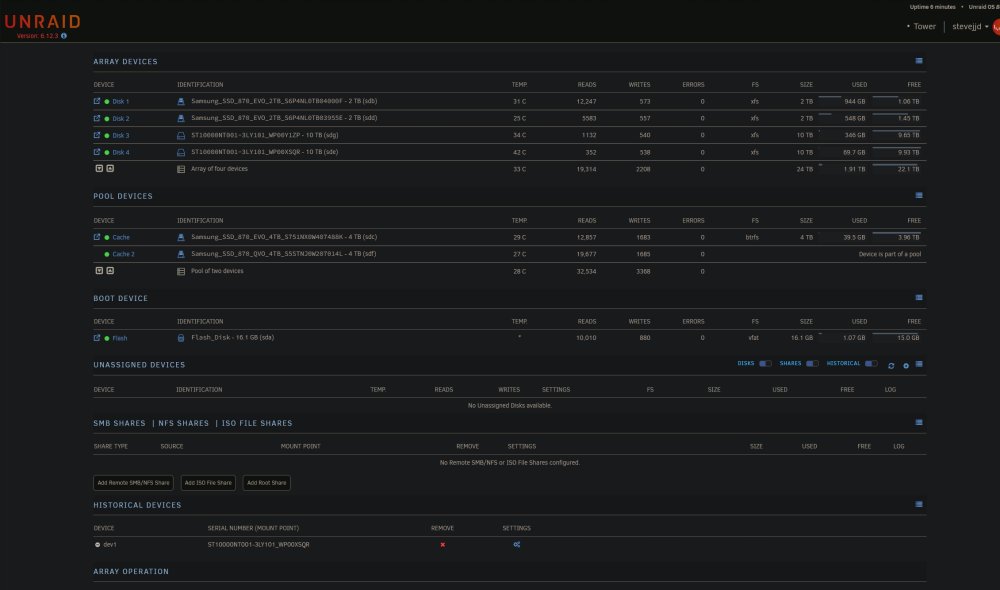Collapse the Historical Devices section via menu icon
Screen dimensions: 1000x590
pos(919,504)
